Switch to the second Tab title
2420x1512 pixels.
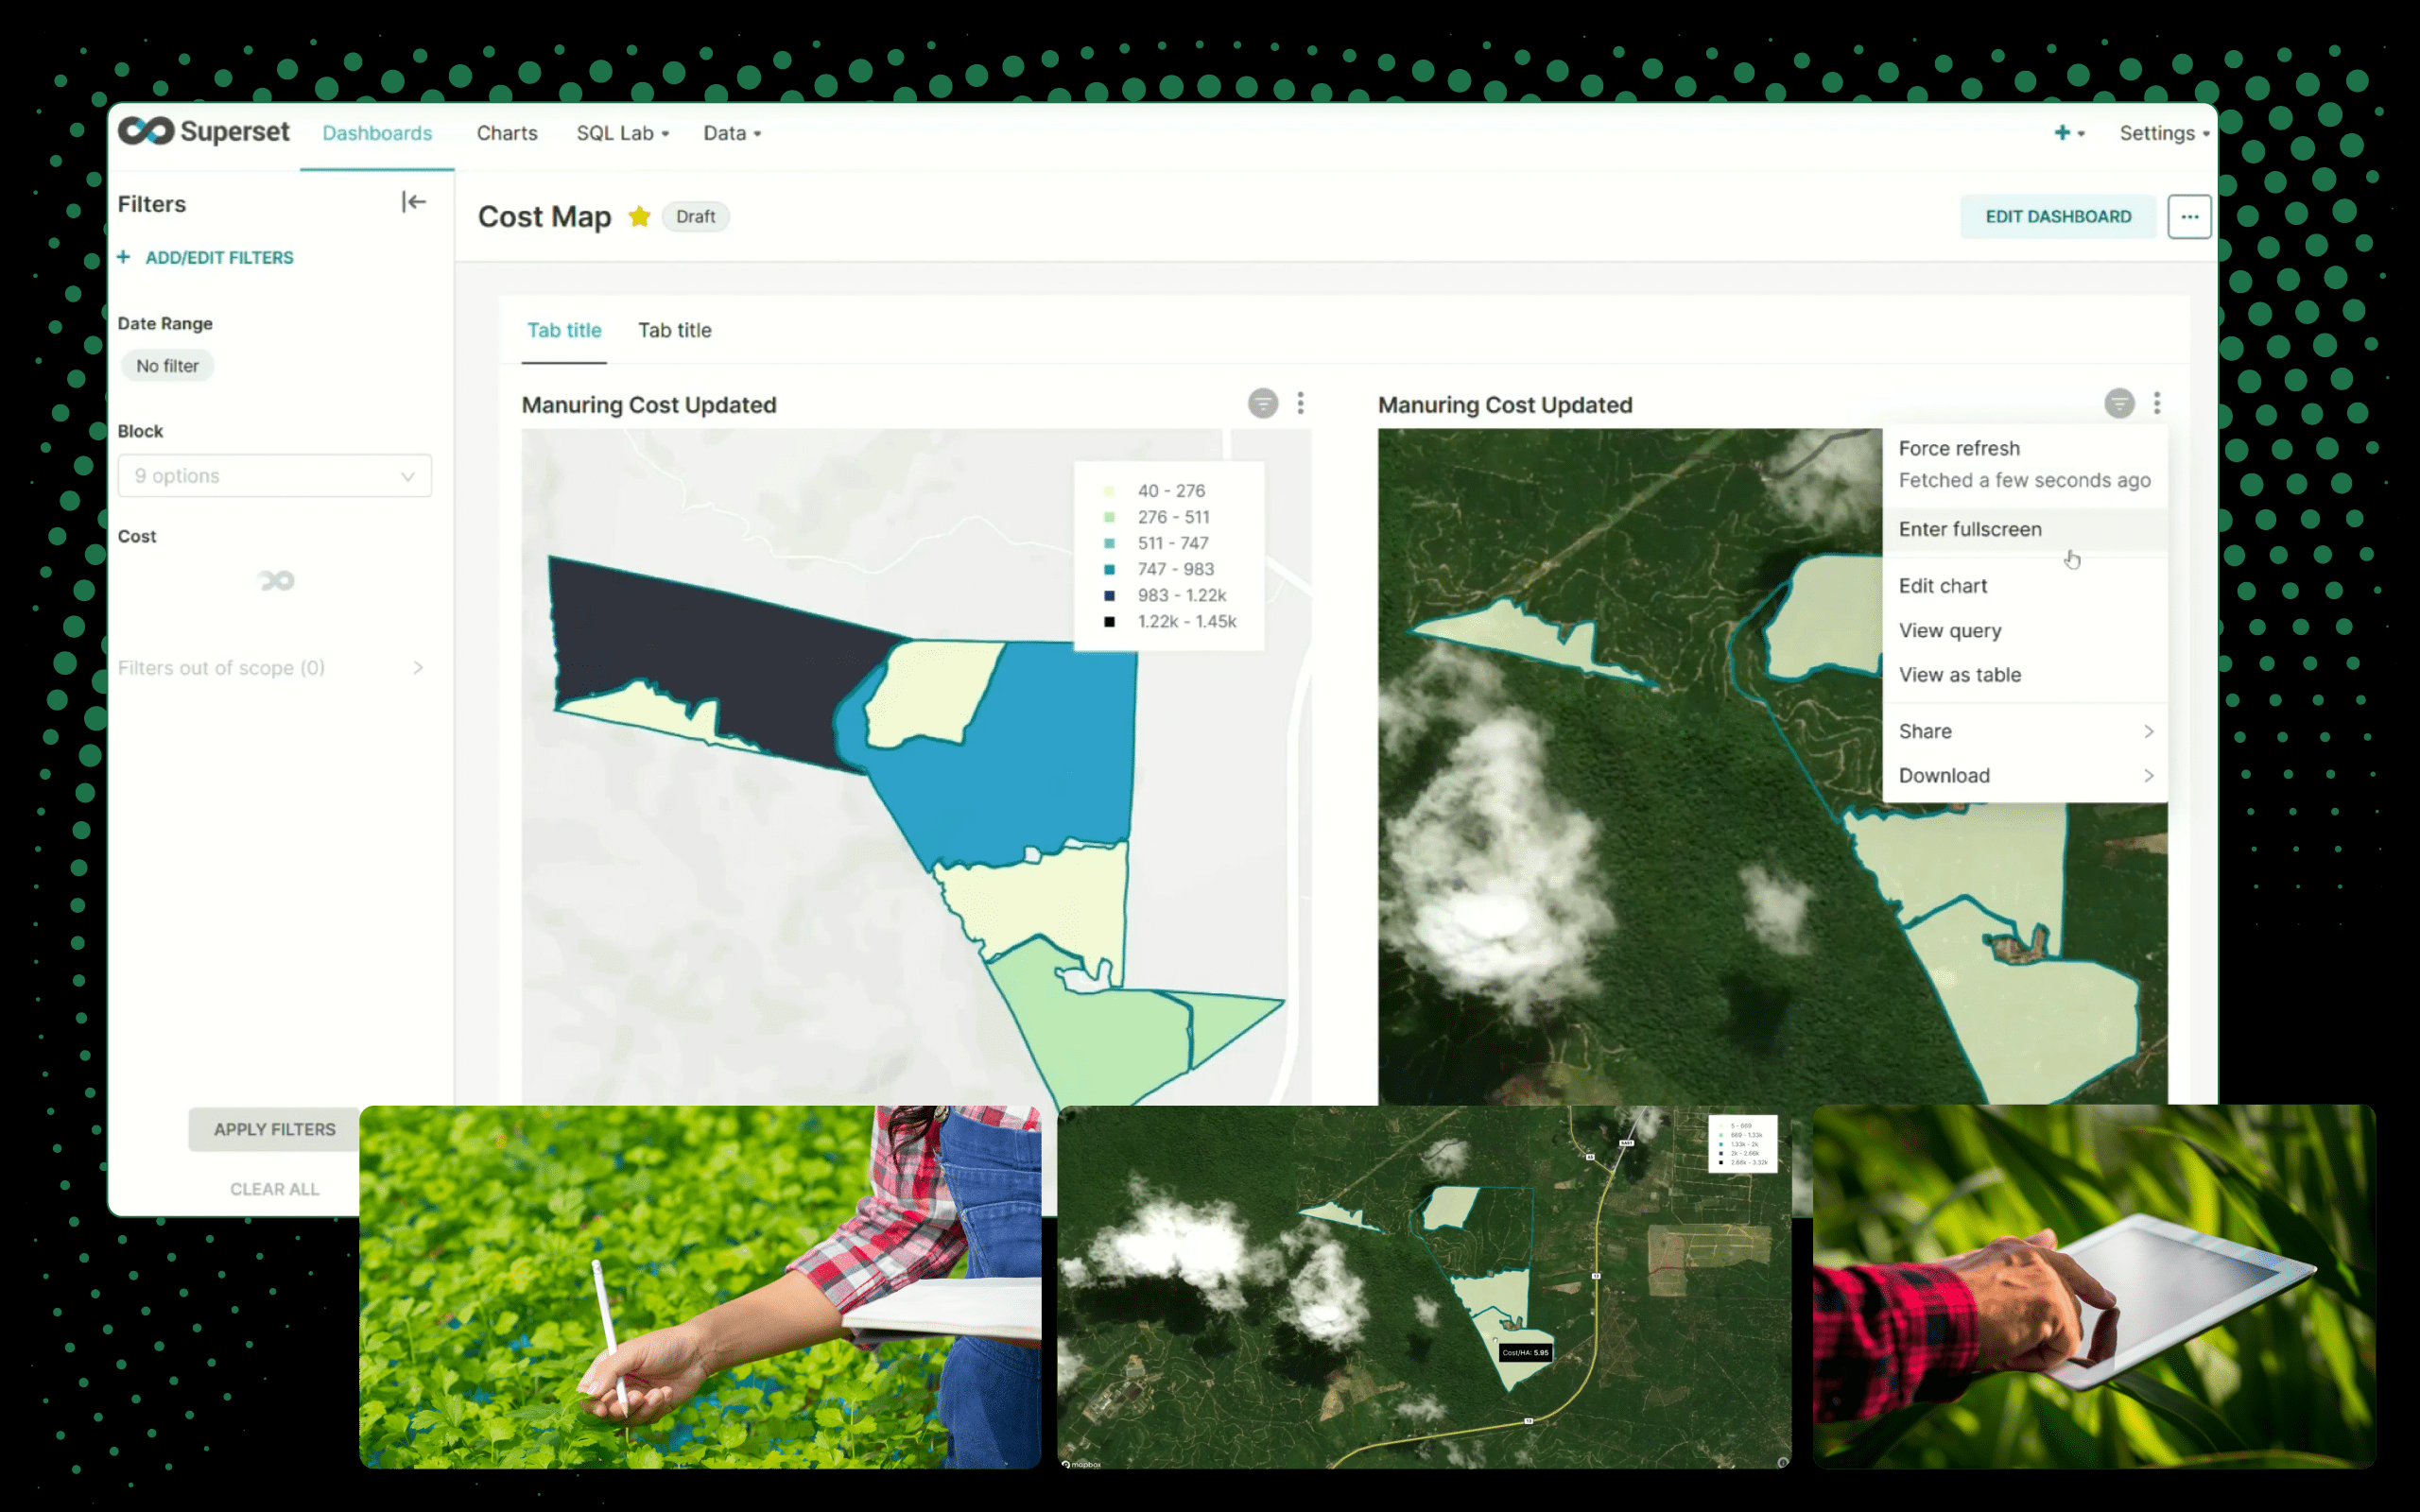[674, 330]
